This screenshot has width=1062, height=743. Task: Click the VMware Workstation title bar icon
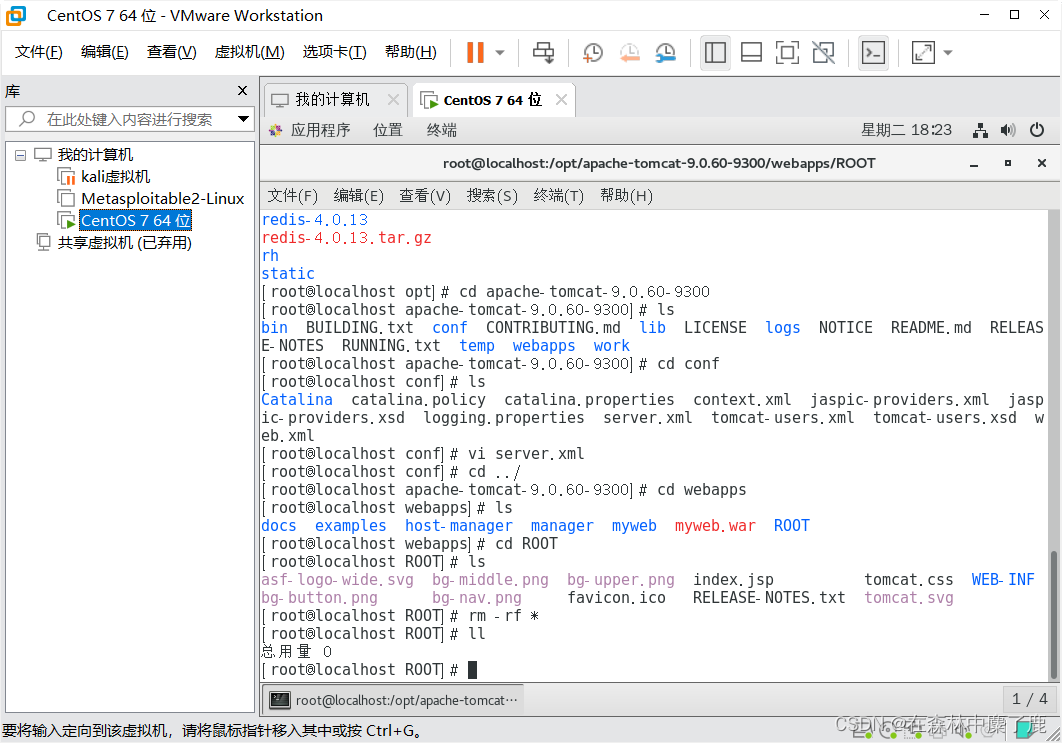(x=16, y=15)
